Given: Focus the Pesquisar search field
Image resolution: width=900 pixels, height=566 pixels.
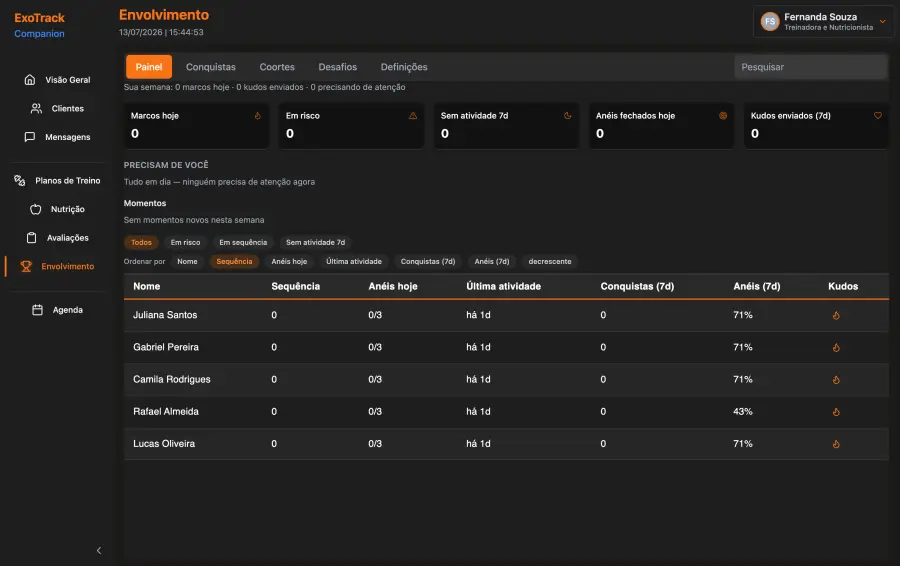Looking at the screenshot, I should pos(811,67).
